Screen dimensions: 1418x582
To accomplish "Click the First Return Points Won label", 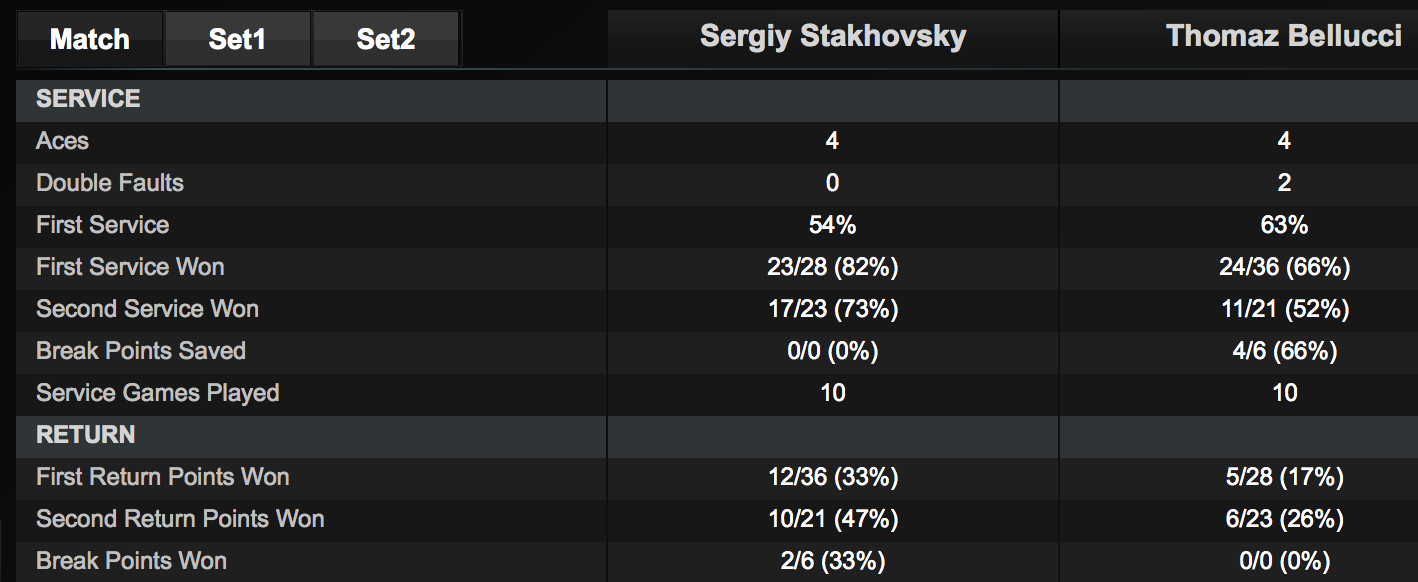I will (163, 477).
